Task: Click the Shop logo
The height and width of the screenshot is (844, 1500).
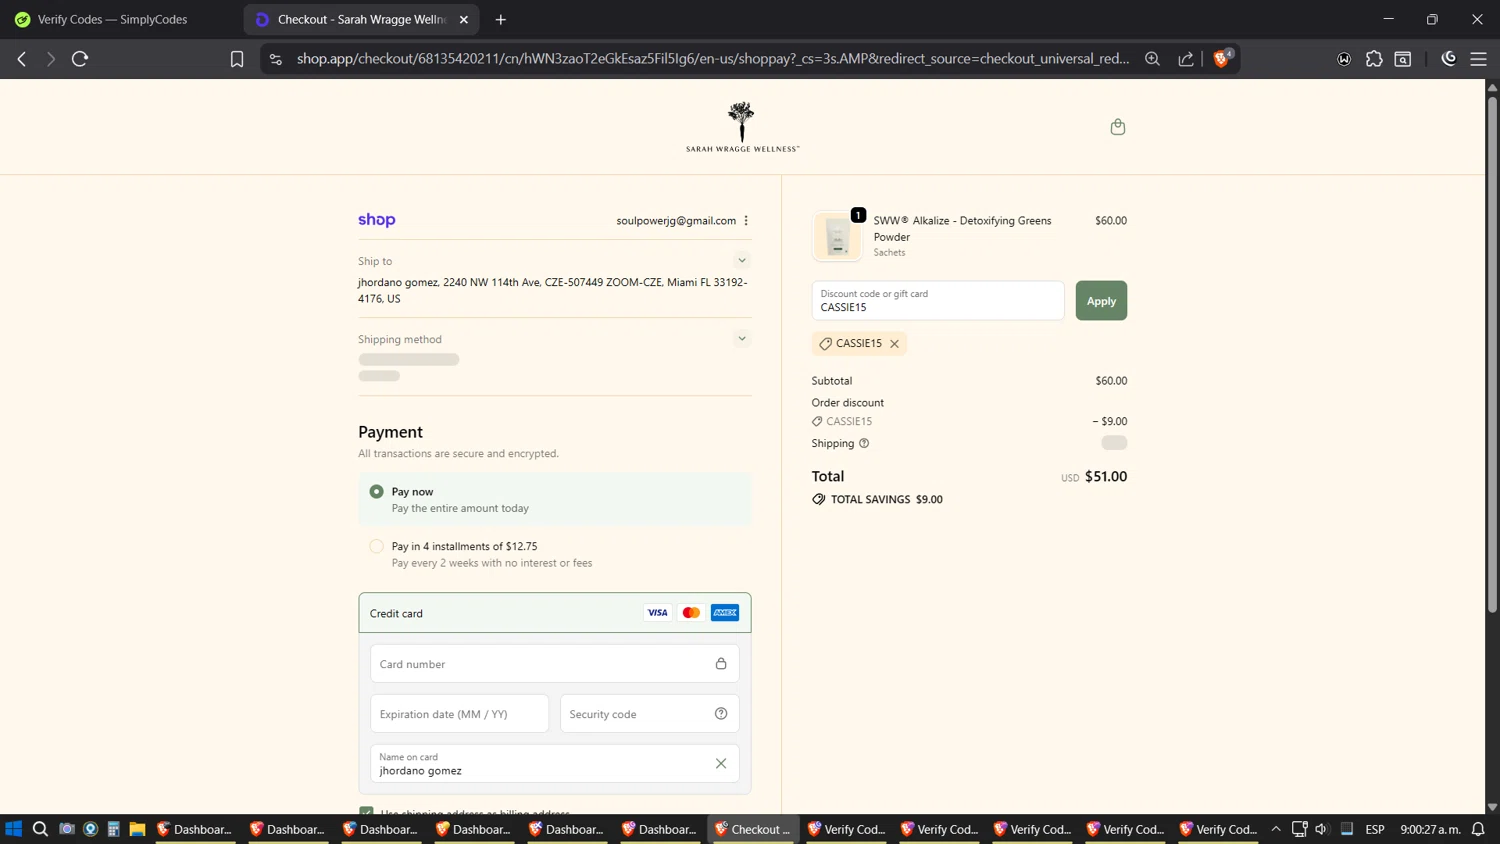Action: click(x=377, y=220)
